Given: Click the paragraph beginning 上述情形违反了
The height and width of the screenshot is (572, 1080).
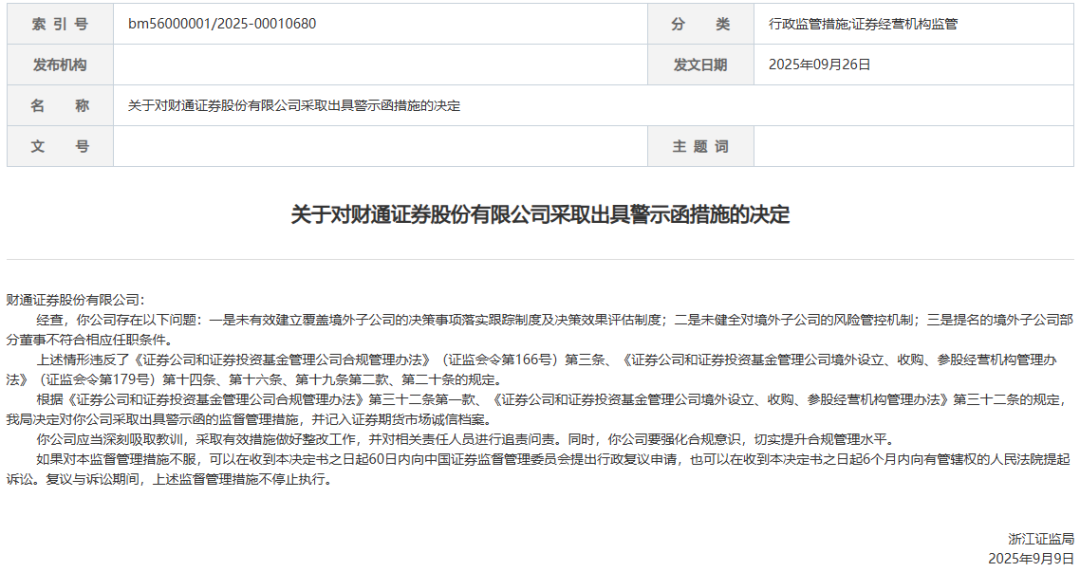Looking at the screenshot, I should pyautogui.click(x=532, y=369).
